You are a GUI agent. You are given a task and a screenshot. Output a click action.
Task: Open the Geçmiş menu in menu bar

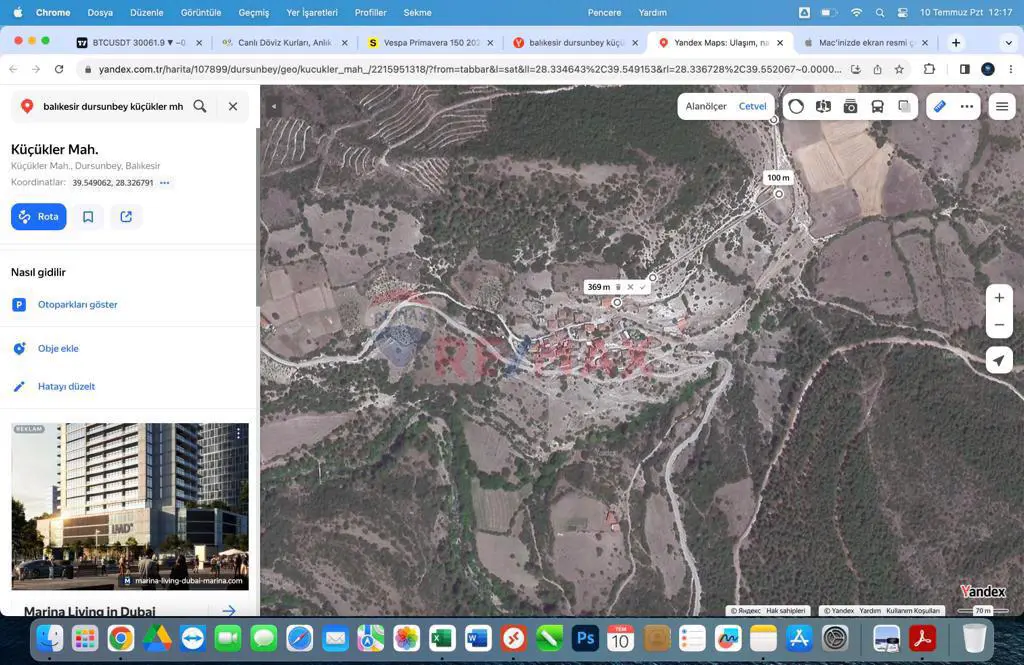tap(253, 12)
